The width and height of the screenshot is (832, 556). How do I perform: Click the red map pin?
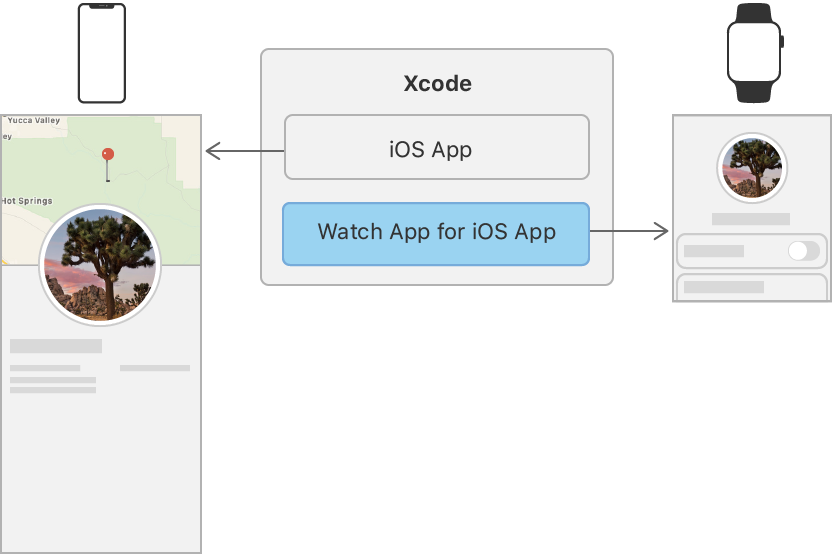click(x=108, y=155)
